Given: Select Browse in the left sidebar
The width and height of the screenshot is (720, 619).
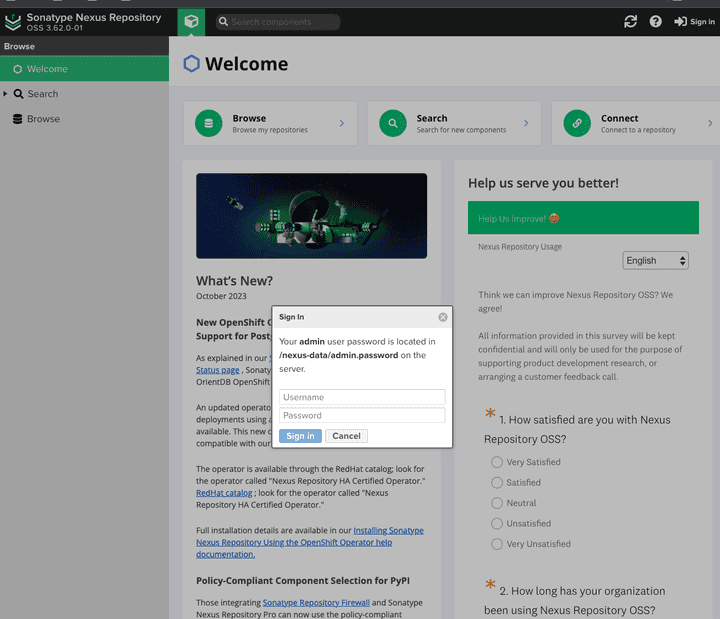Looking at the screenshot, I should [43, 119].
